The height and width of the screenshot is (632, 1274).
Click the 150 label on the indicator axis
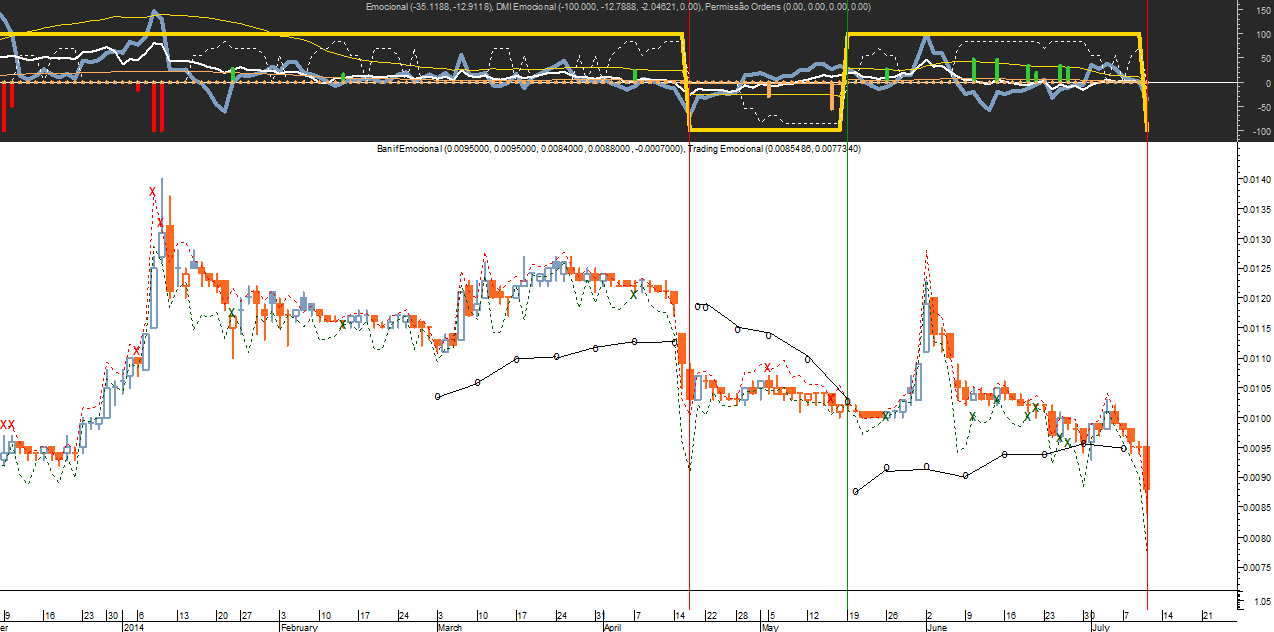[1264, 11]
